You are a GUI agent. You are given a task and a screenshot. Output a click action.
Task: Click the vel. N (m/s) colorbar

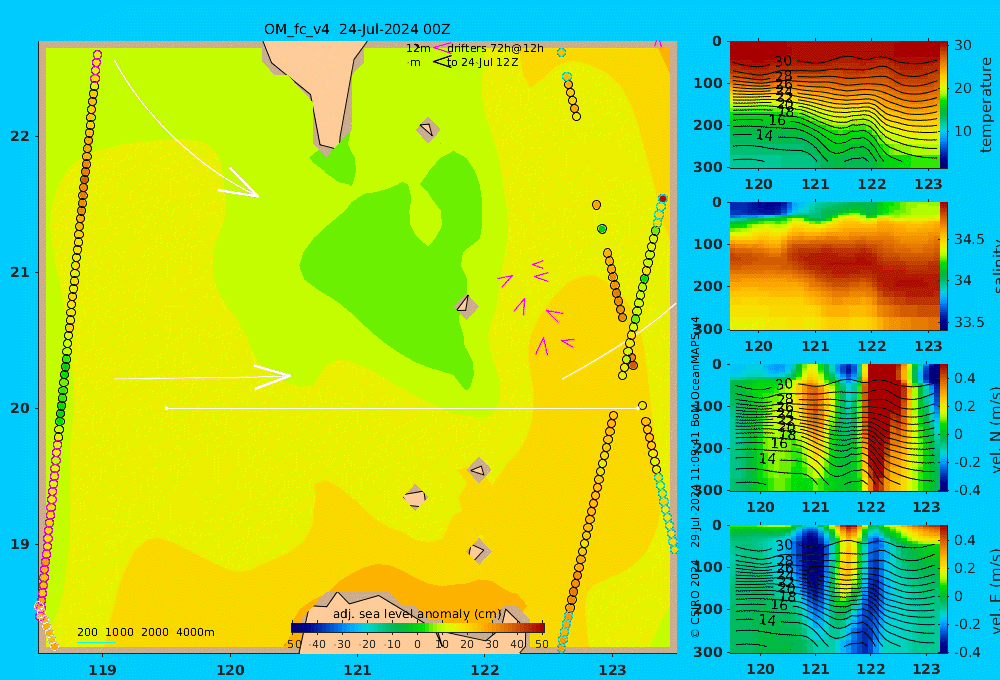(944, 427)
